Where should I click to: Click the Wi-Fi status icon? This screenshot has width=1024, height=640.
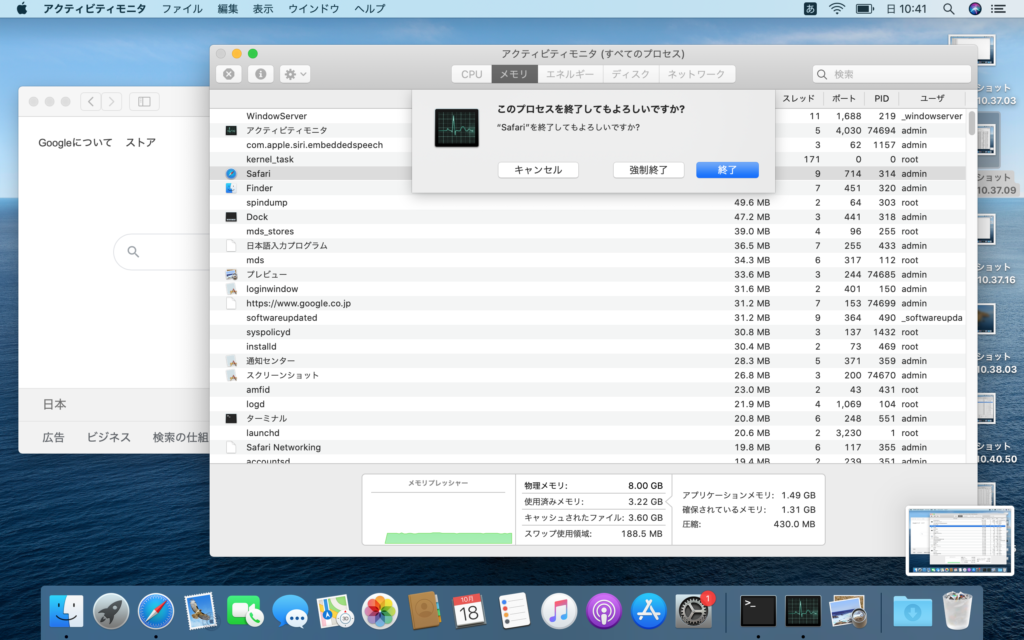(x=837, y=8)
